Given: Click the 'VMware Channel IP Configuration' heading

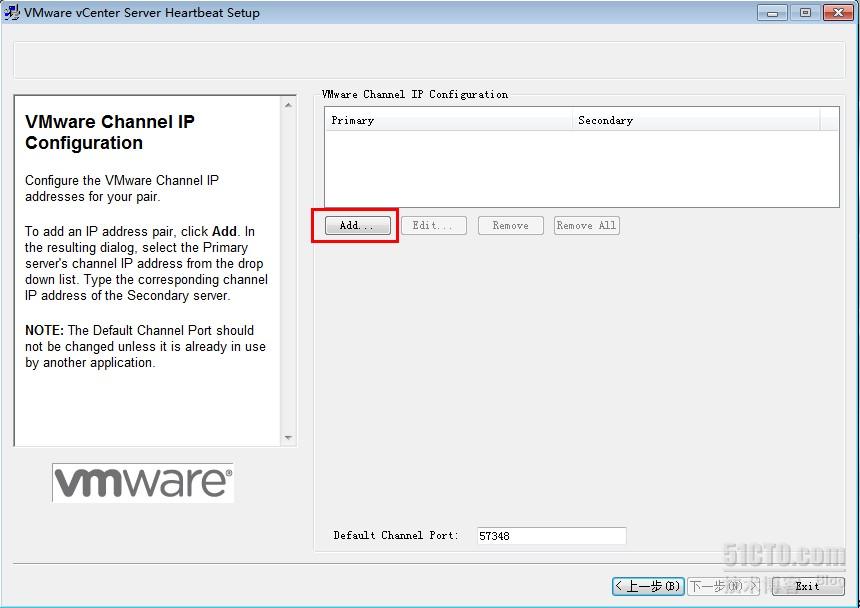Looking at the screenshot, I should [x=110, y=132].
